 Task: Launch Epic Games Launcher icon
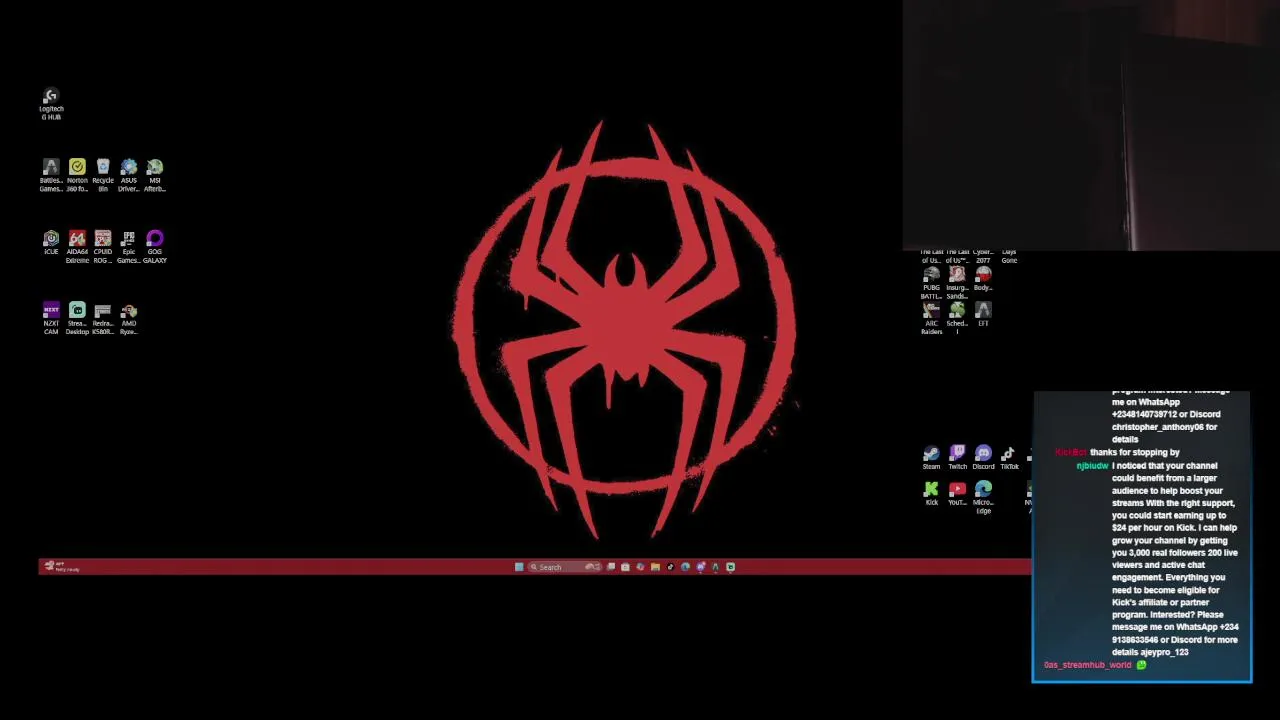[129, 247]
